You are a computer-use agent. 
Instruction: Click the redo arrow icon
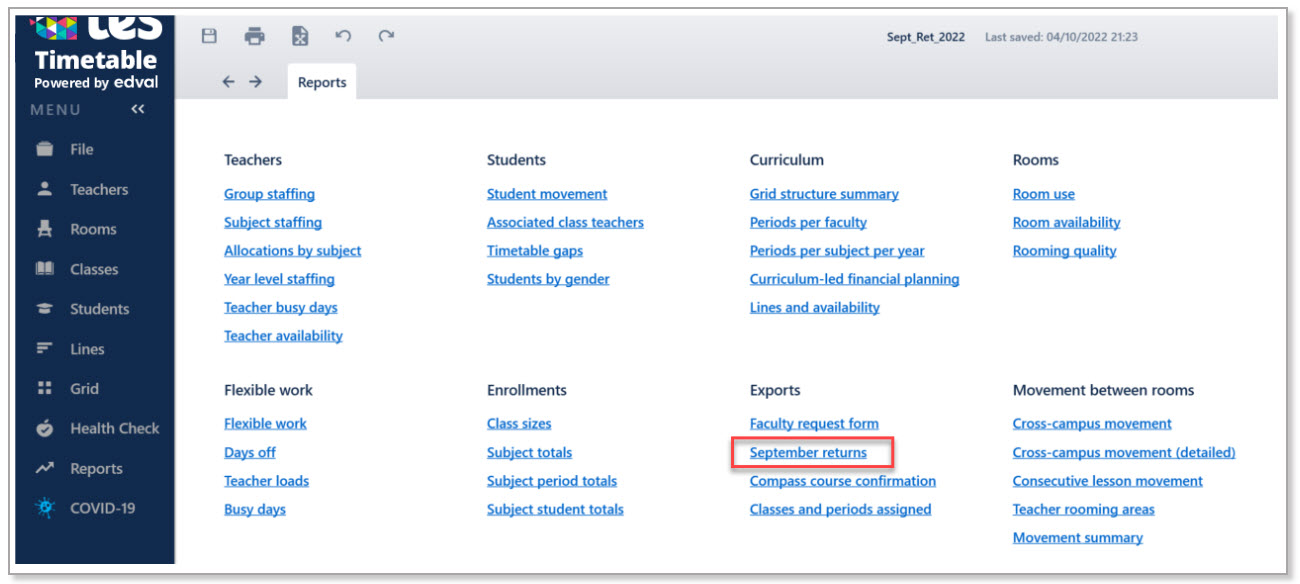coord(386,36)
